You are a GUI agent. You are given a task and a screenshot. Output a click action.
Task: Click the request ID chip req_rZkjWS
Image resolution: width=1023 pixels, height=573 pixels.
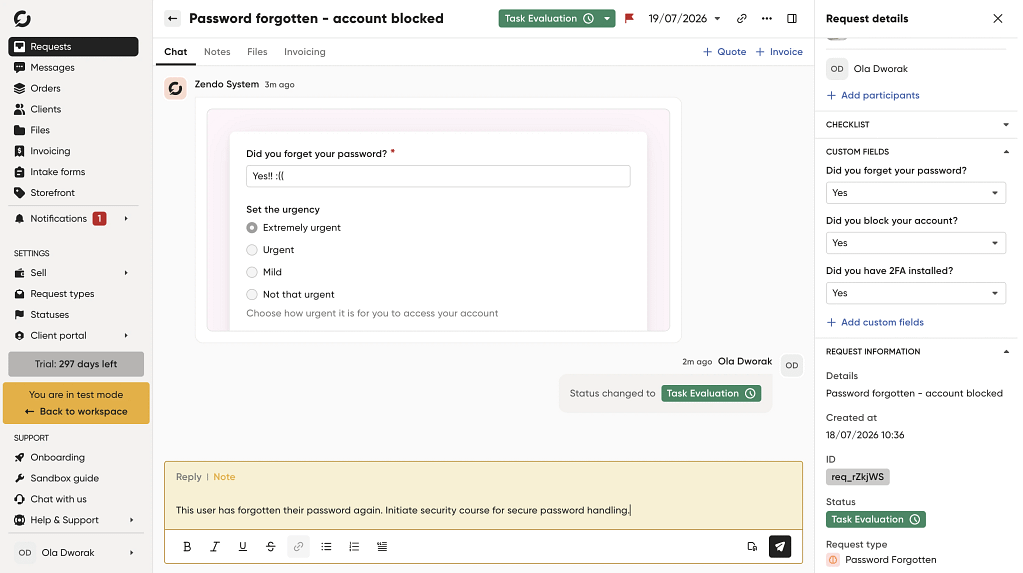[x=857, y=477]
